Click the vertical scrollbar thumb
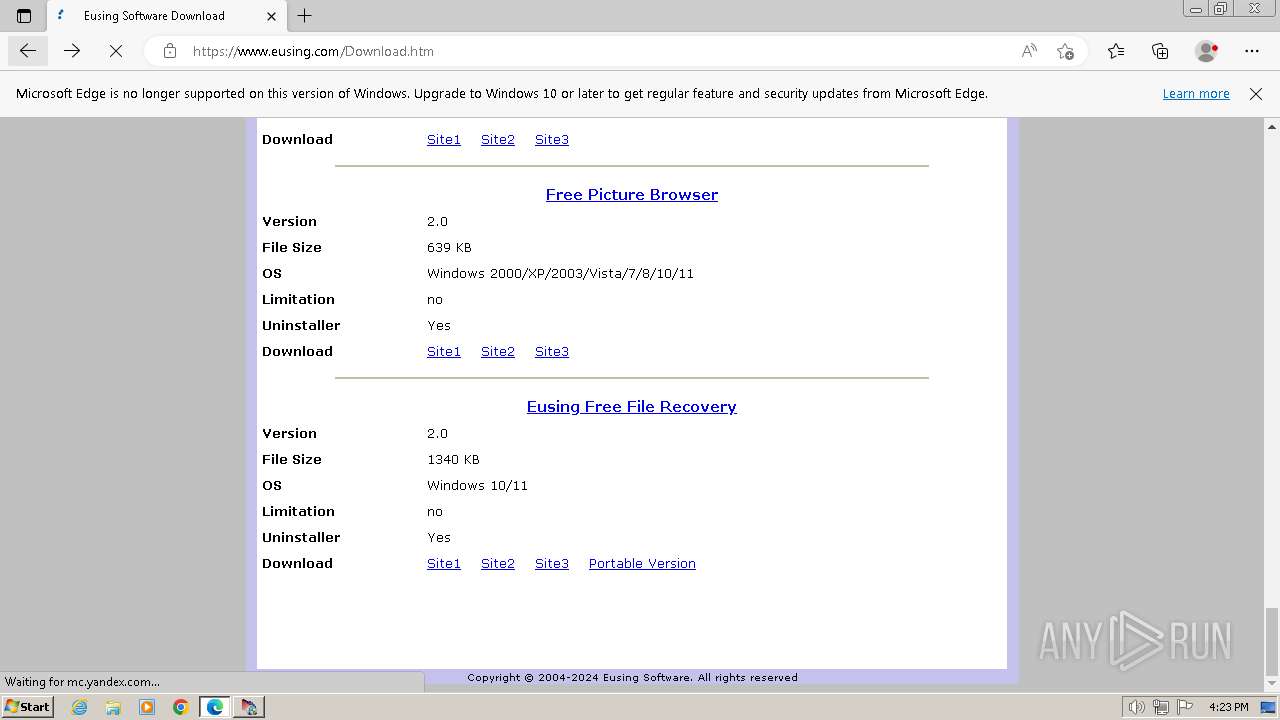The width and height of the screenshot is (1280, 720). tap(1272, 640)
